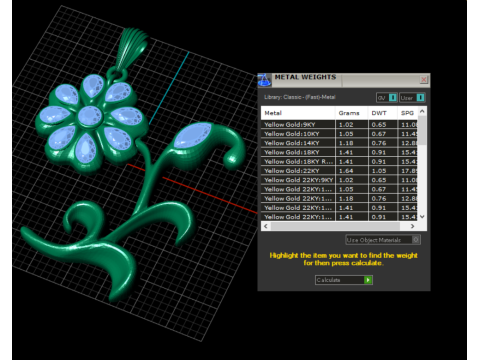Click the metal list scroll-down arrow
The width and height of the screenshot is (480, 360).
coord(422,217)
